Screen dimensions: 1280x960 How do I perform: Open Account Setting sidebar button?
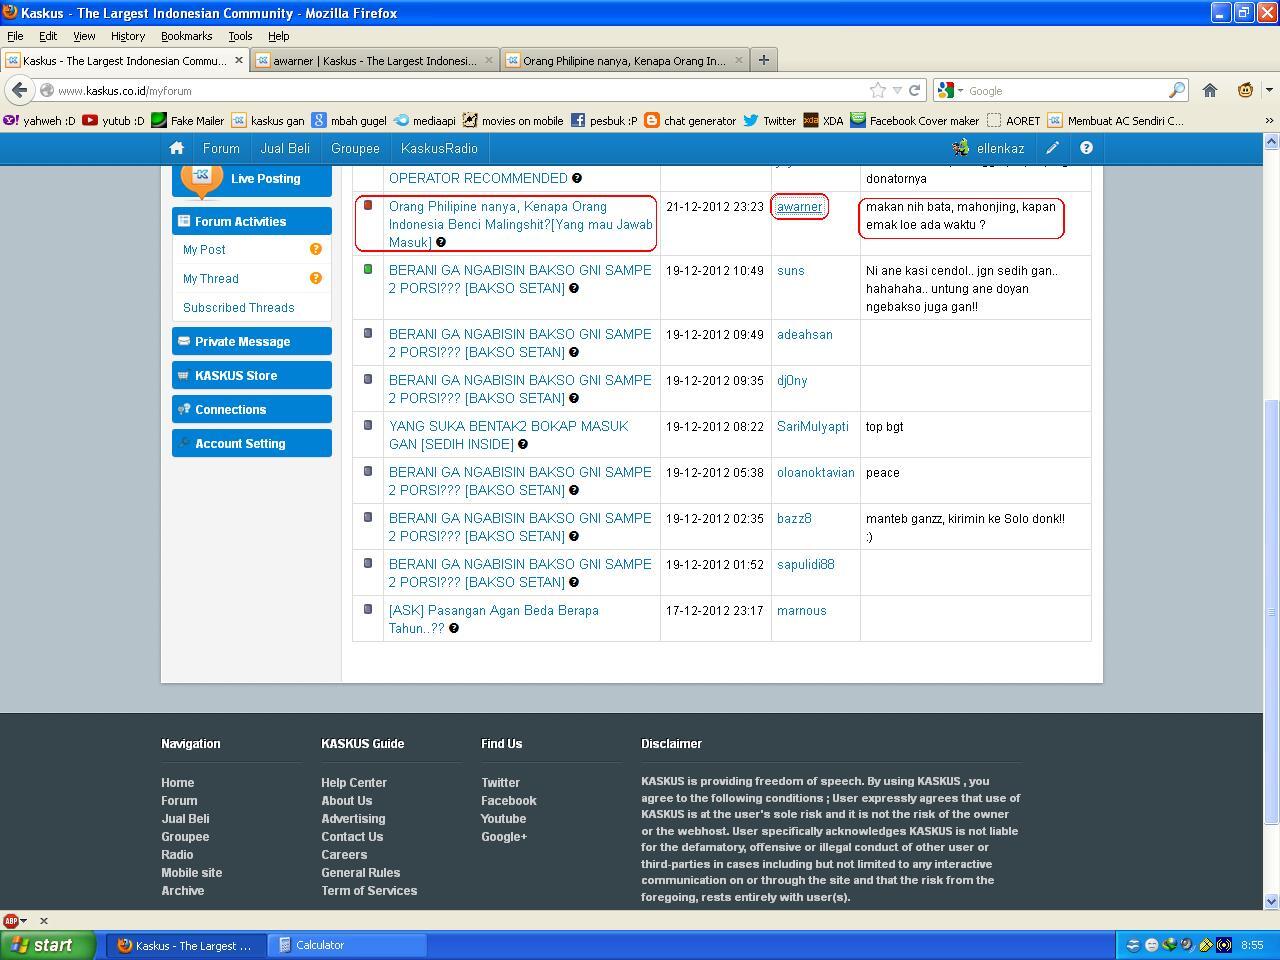pos(252,443)
